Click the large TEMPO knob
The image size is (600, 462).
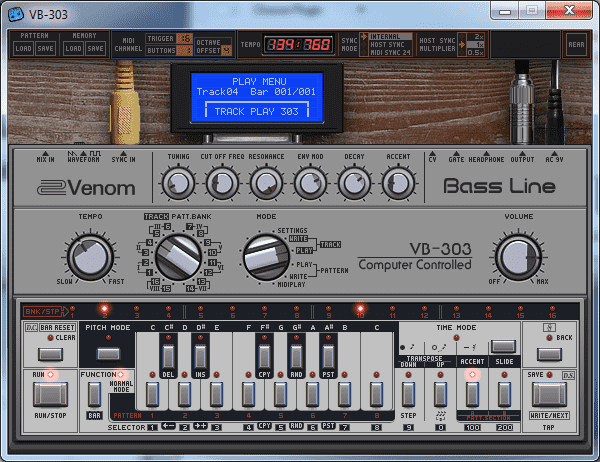(x=90, y=257)
